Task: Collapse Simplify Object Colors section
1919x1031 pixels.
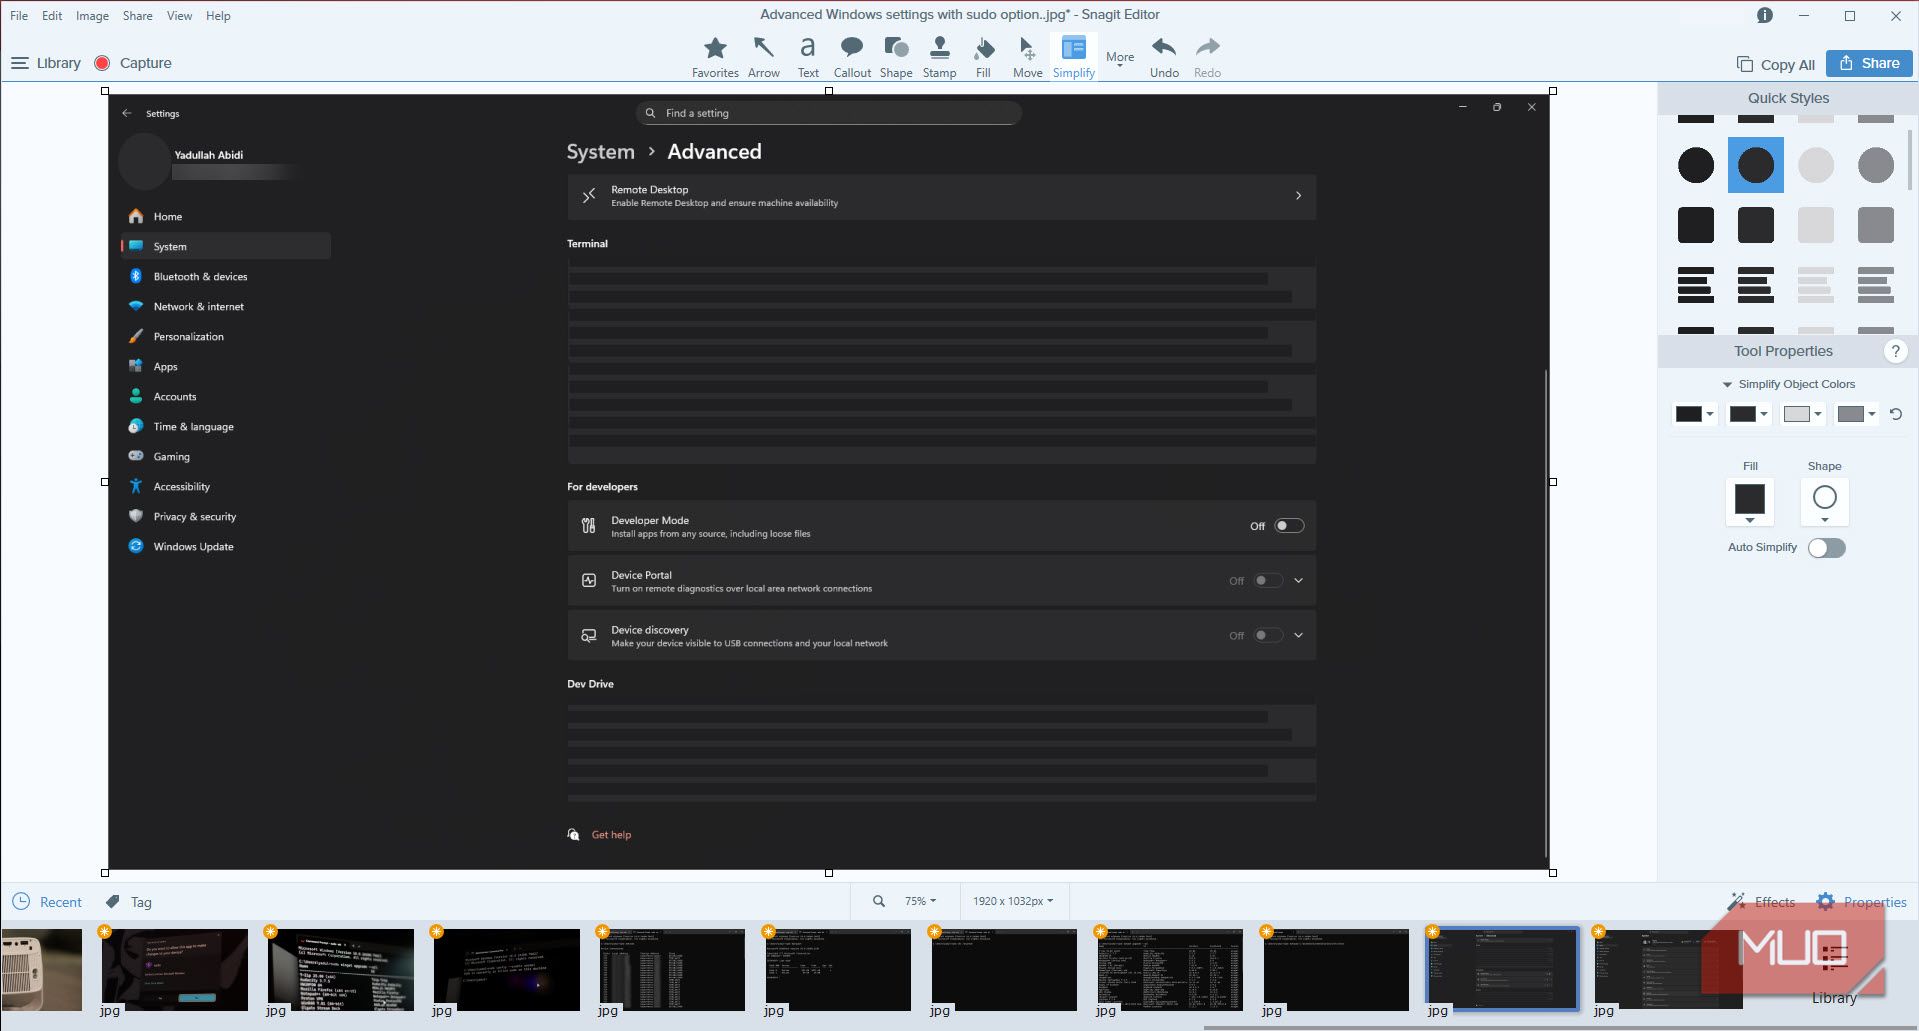Action: click(x=1727, y=384)
